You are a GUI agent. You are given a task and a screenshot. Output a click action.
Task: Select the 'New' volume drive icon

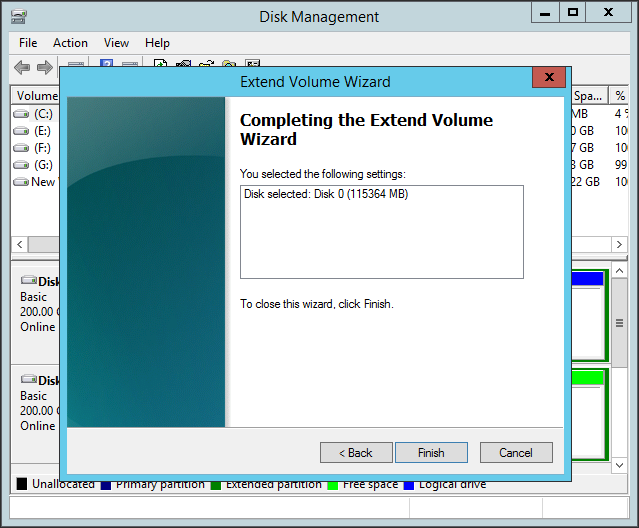(21, 182)
